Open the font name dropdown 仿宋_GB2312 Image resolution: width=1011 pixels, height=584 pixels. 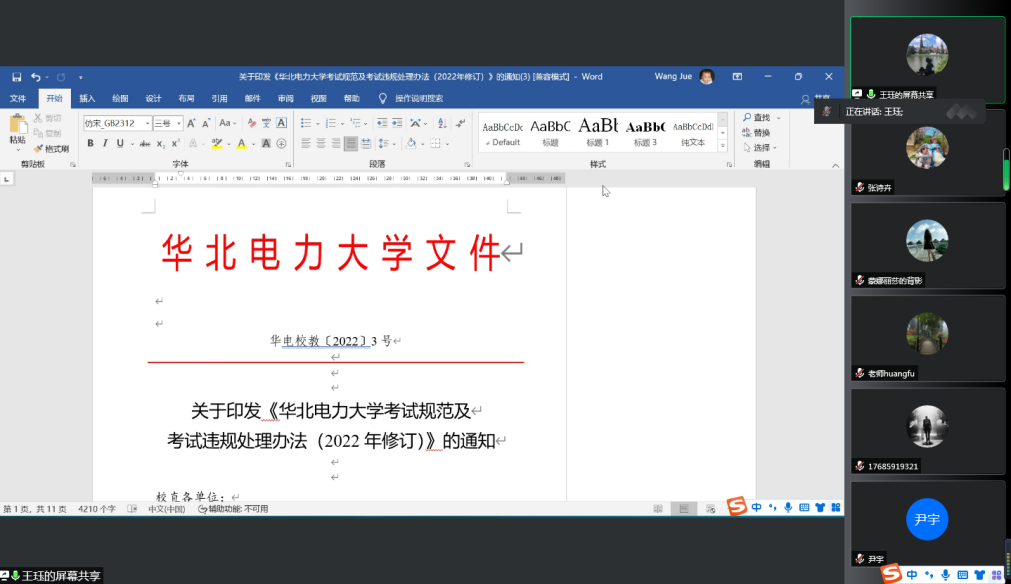(x=116, y=123)
